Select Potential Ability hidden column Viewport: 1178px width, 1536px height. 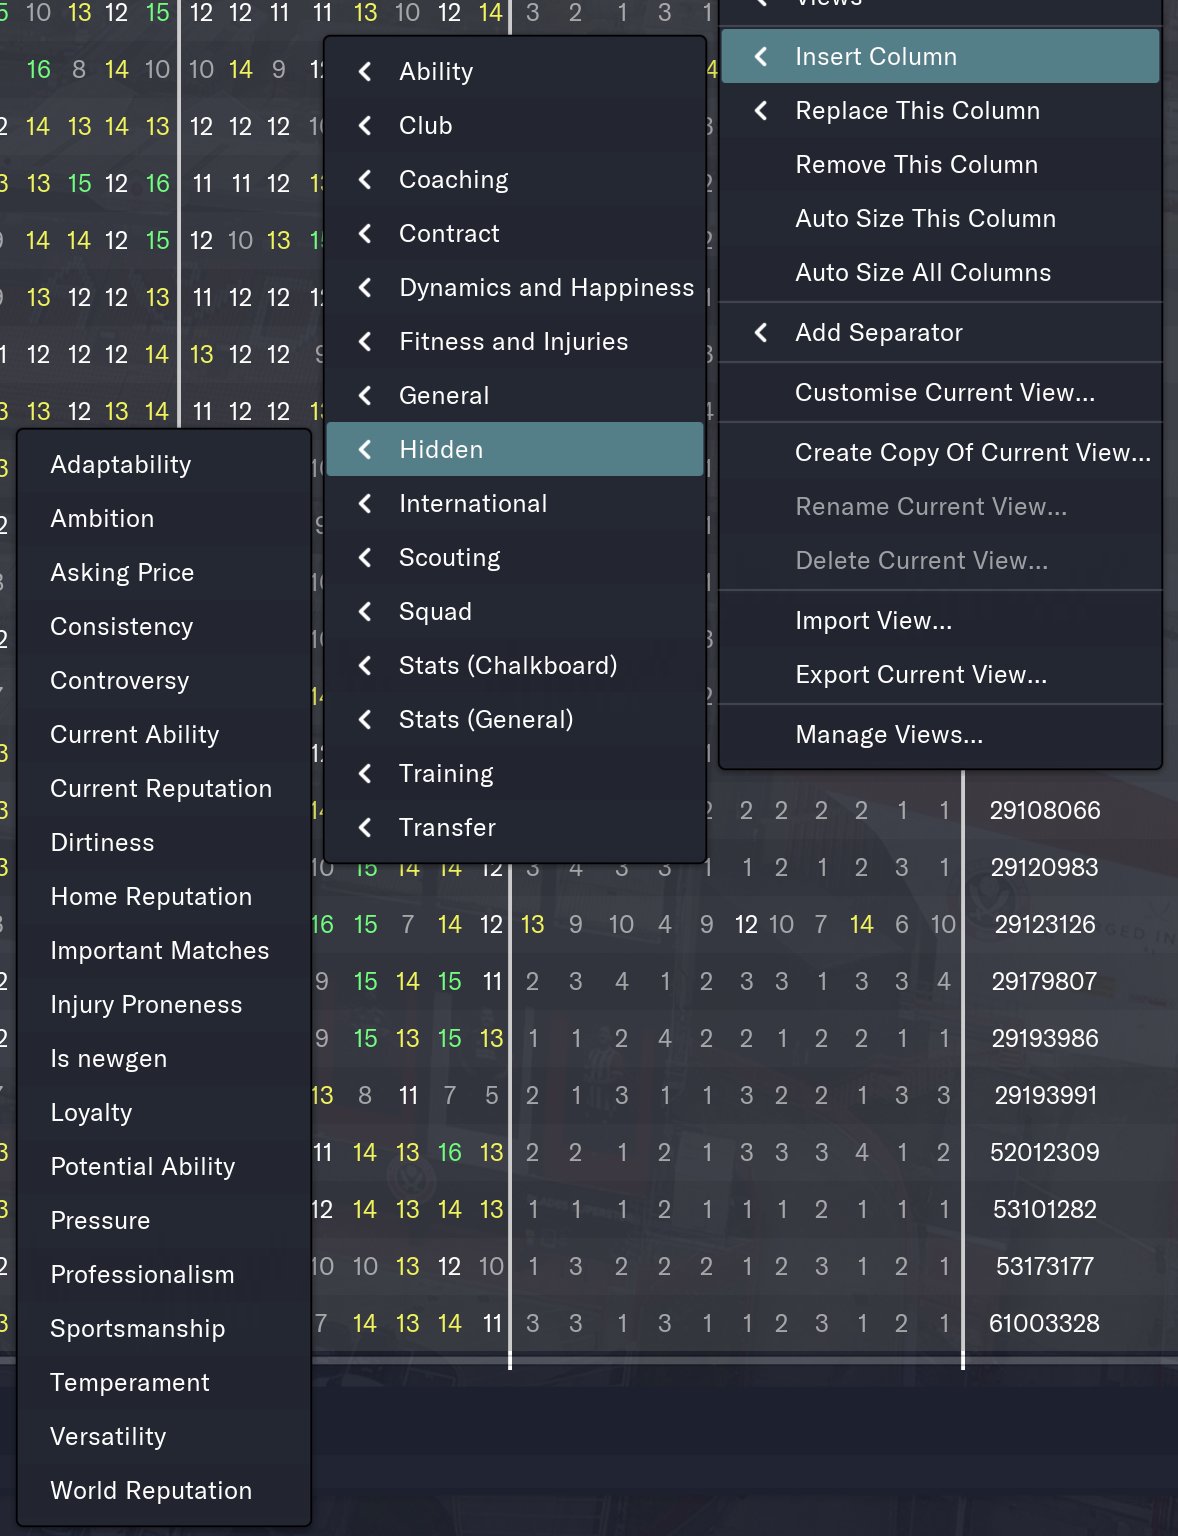point(142,1167)
